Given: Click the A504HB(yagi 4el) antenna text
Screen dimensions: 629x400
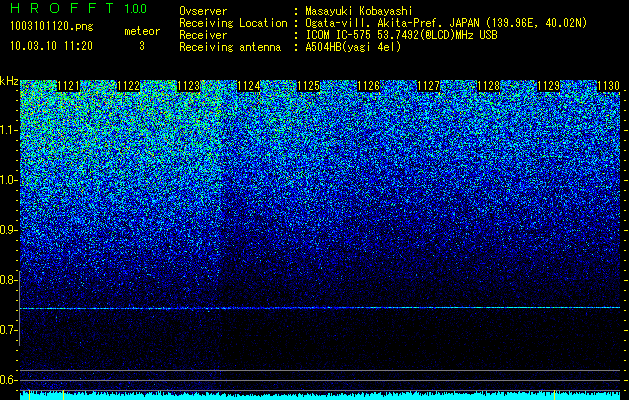Looking at the screenshot, I should (x=353, y=47).
